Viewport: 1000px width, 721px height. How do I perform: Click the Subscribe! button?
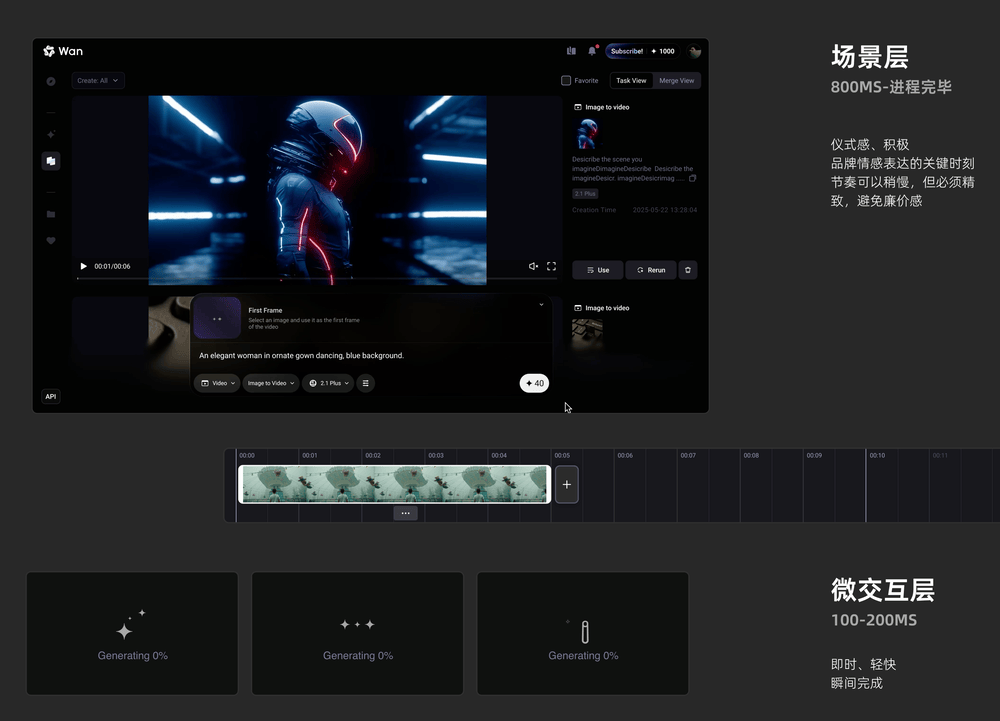[626, 51]
